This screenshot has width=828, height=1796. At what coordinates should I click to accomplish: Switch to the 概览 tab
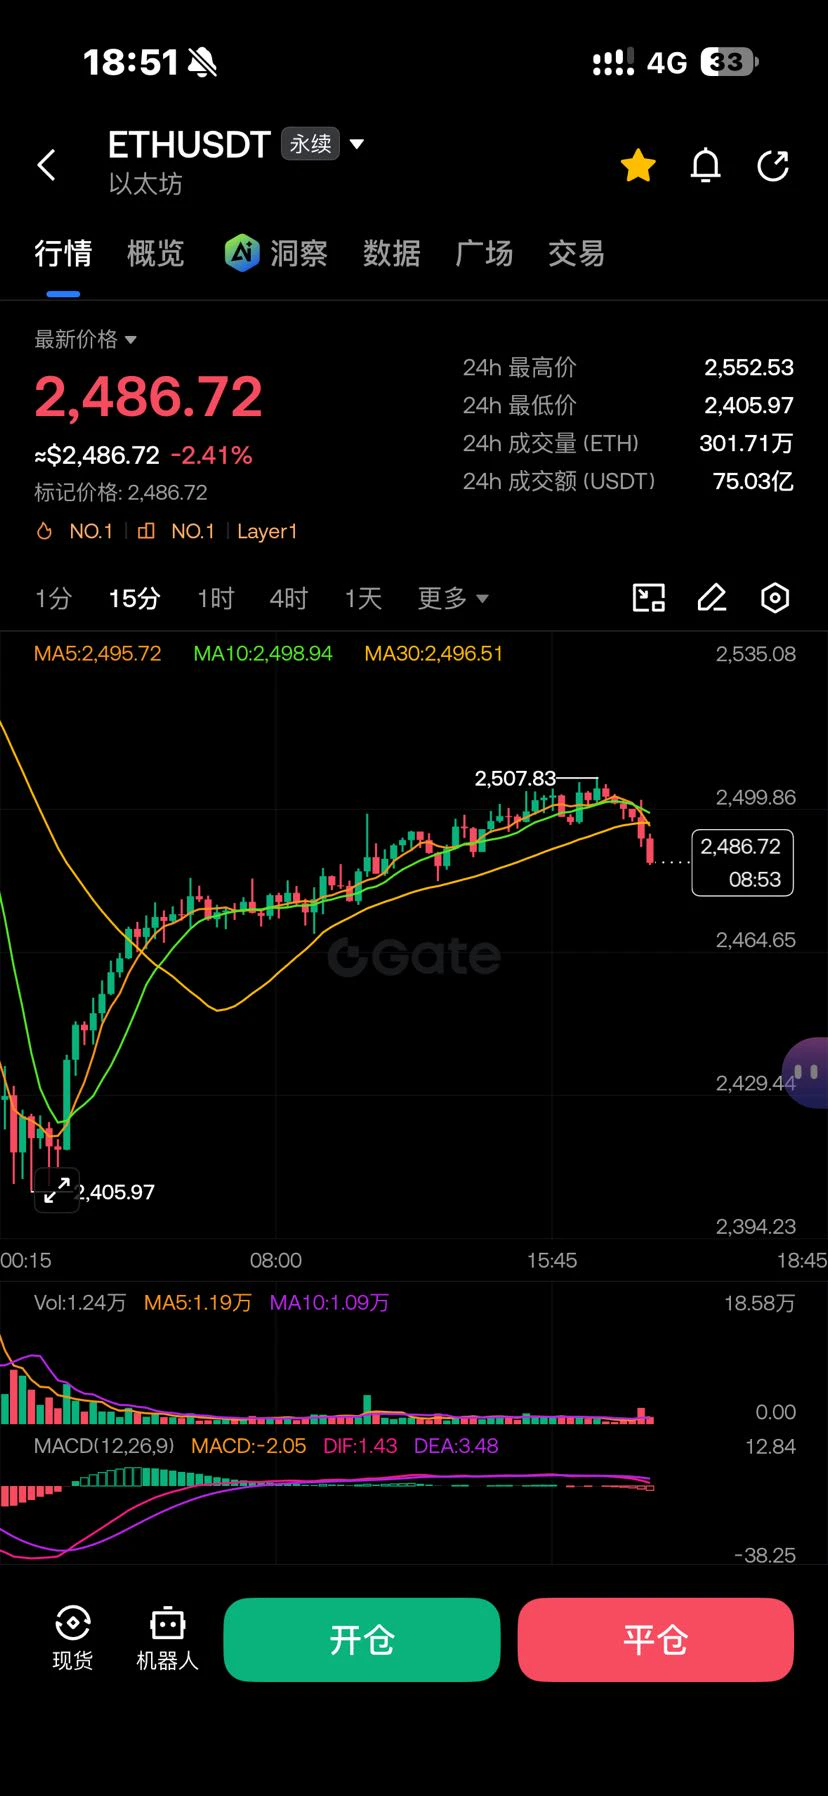click(x=156, y=254)
